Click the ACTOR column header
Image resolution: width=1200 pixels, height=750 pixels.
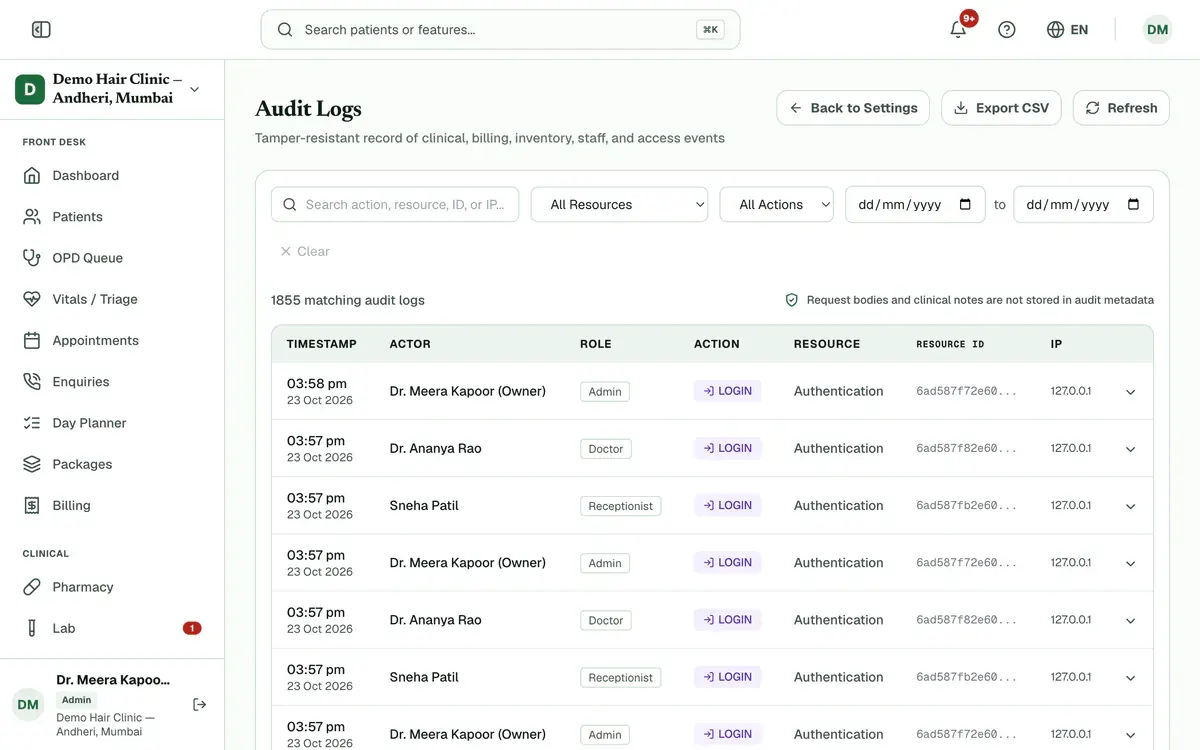coord(410,344)
